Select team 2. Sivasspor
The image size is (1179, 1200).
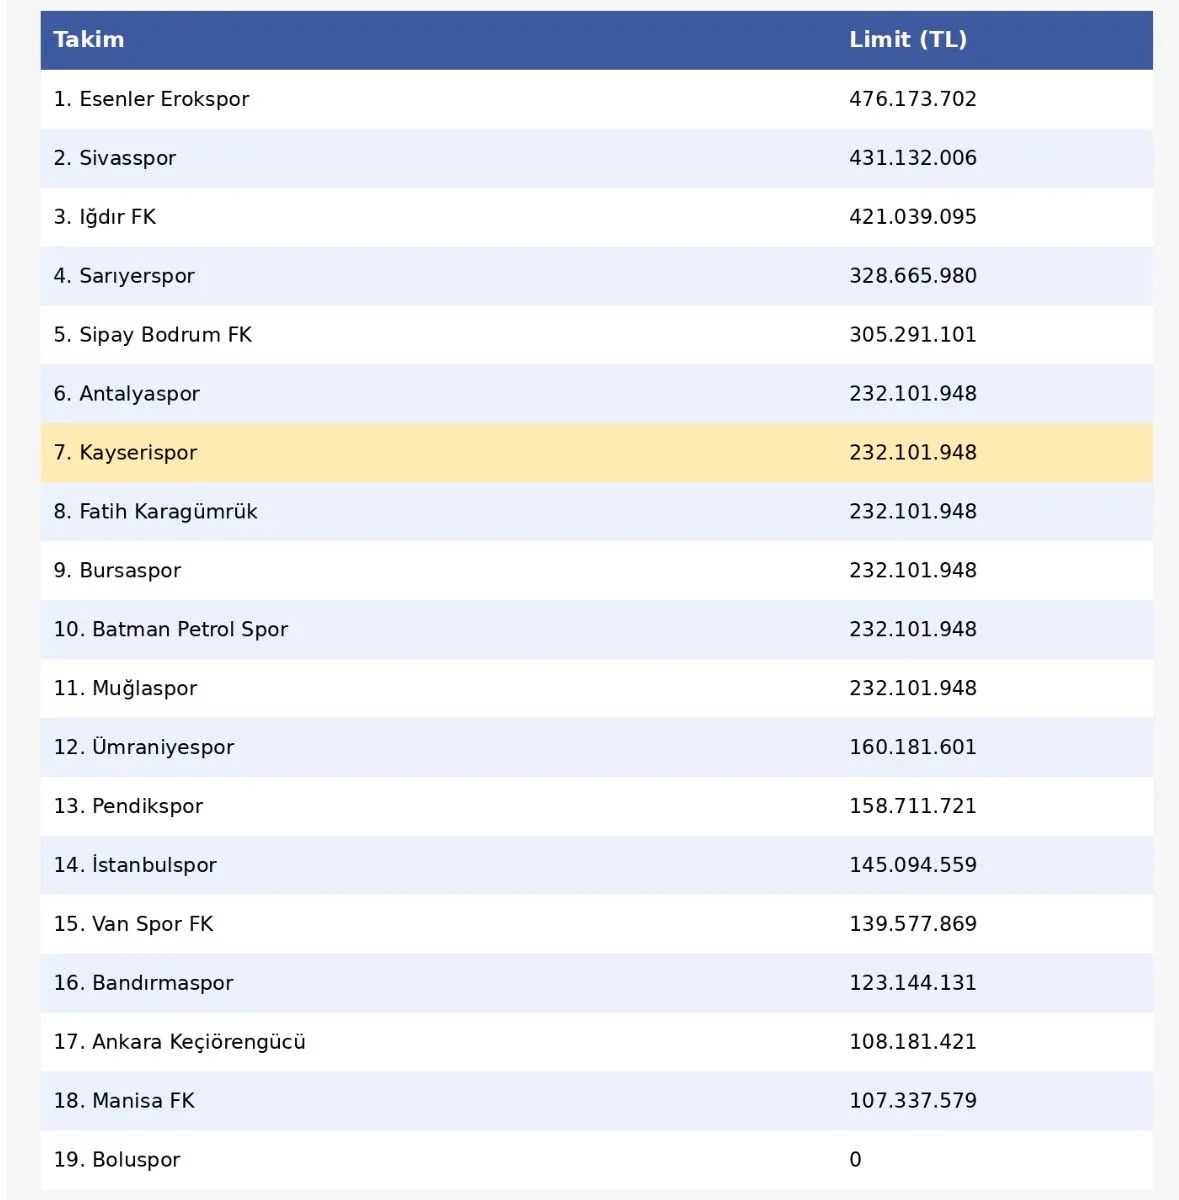click(114, 158)
